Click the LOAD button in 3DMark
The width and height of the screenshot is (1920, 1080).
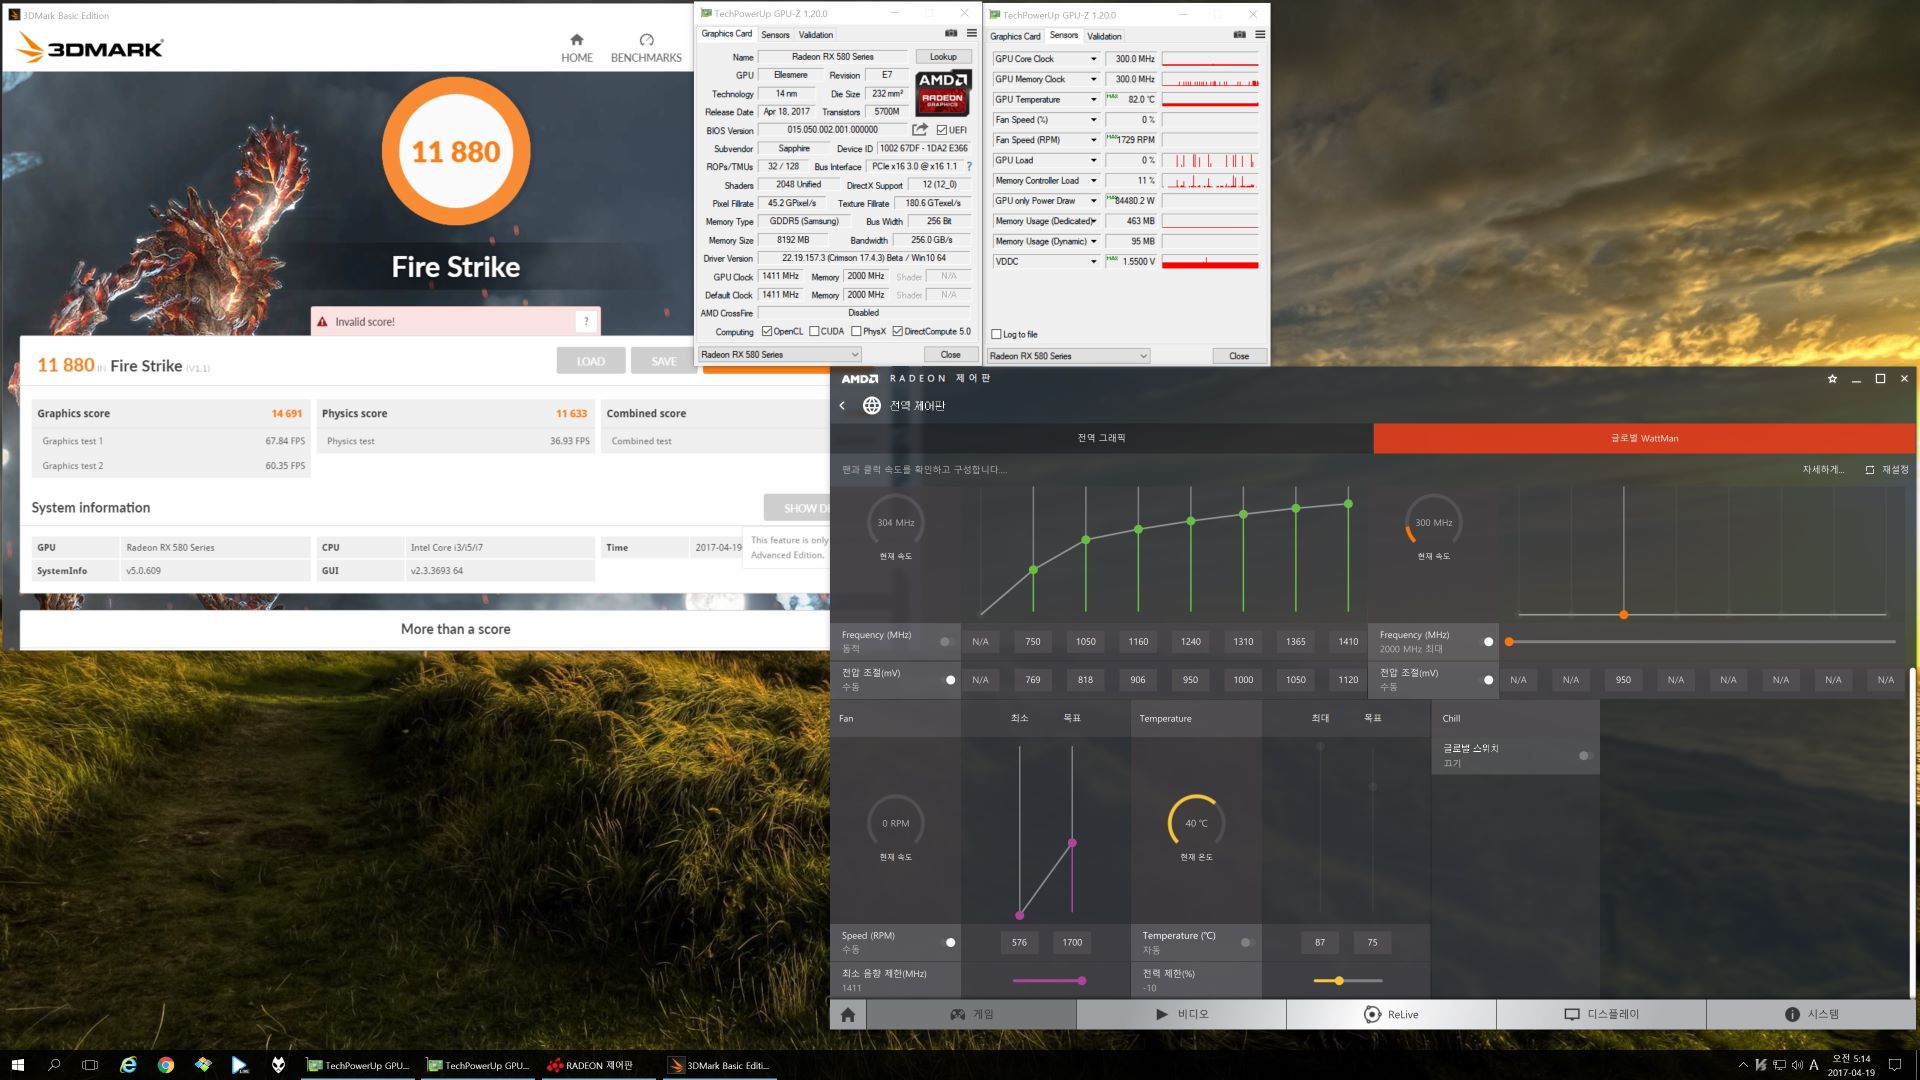[x=591, y=361]
